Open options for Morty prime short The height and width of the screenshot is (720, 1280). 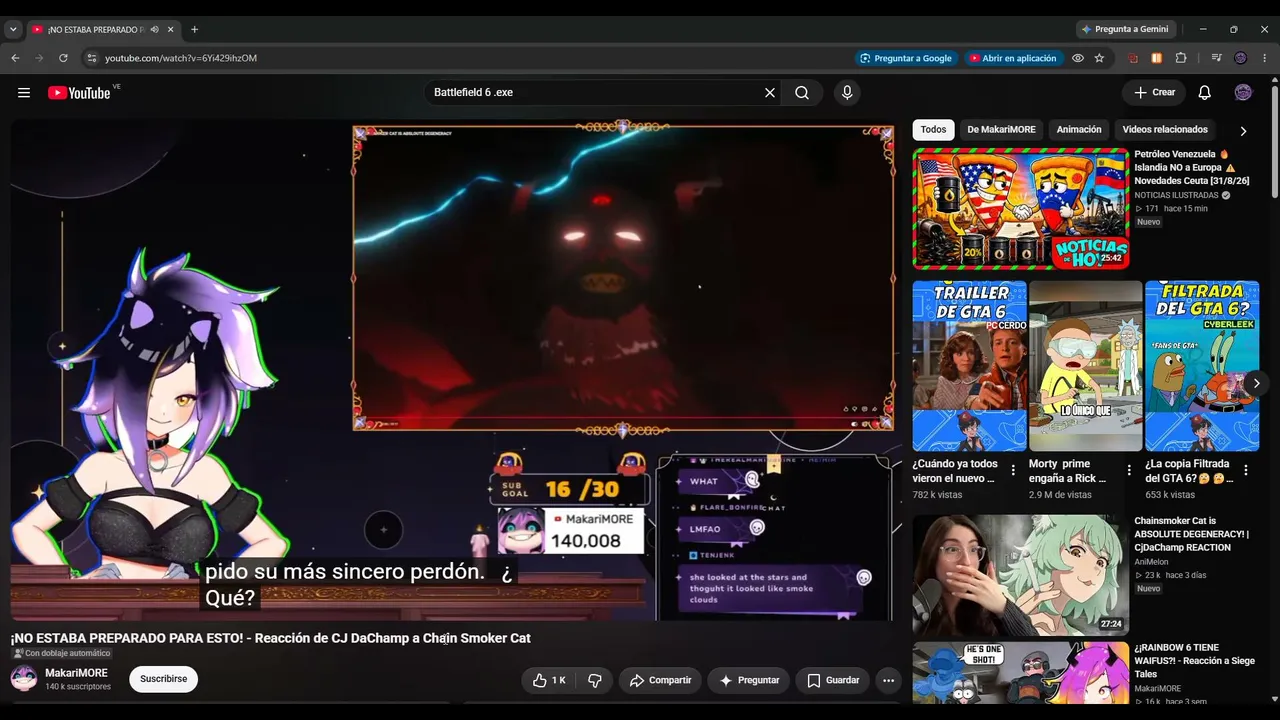(1129, 470)
